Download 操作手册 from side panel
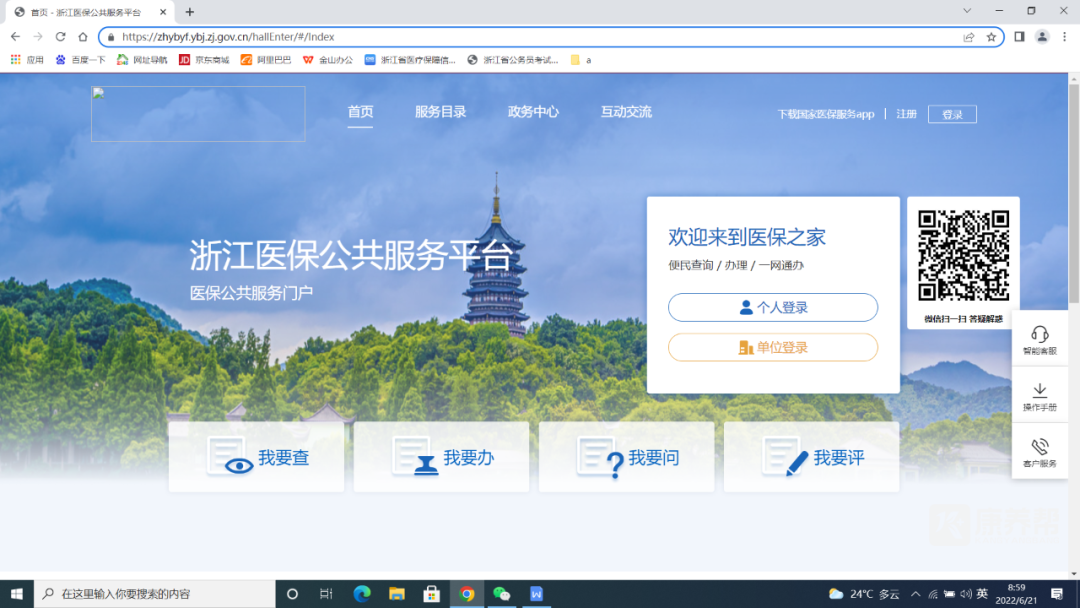The image size is (1080, 608). point(1039,397)
